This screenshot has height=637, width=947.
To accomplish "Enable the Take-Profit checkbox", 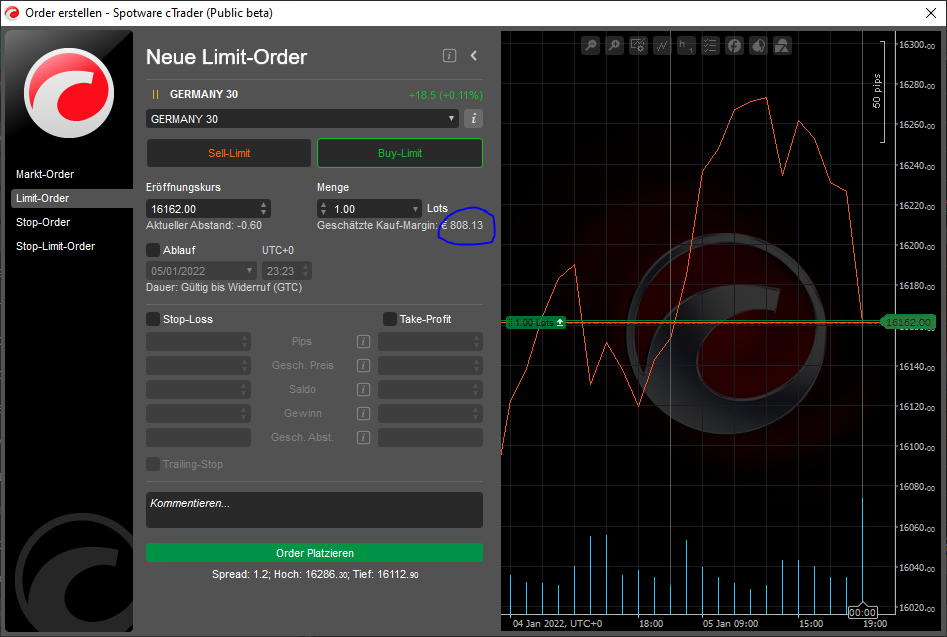I will tap(389, 319).
